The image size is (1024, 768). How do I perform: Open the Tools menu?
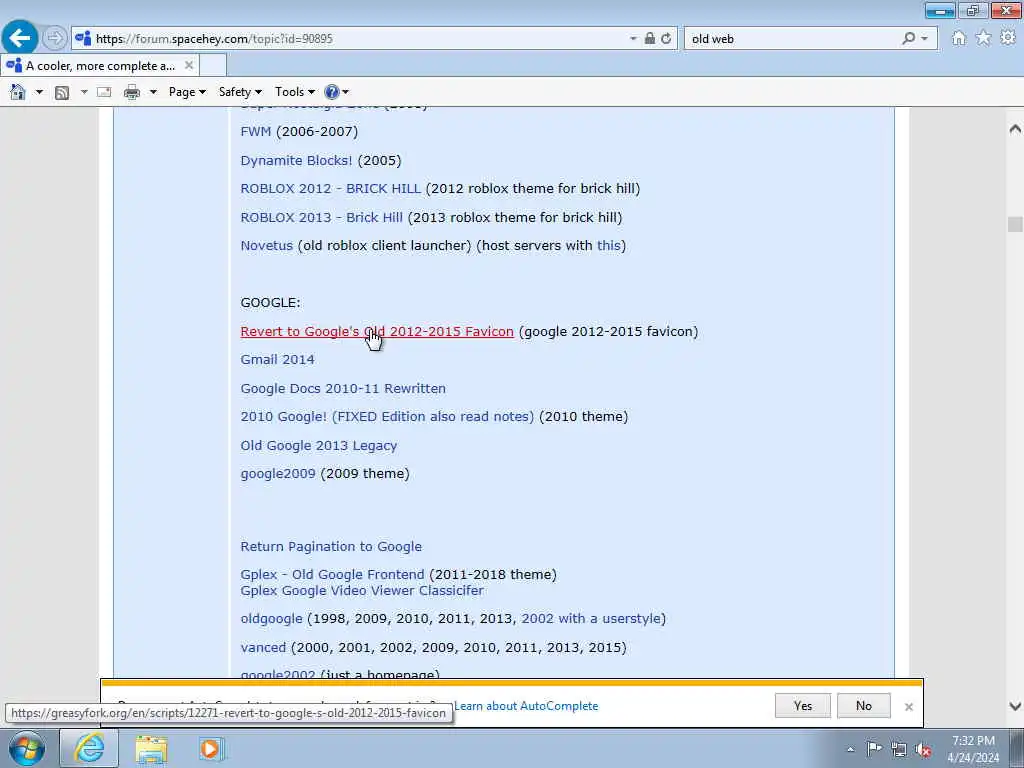[295, 92]
